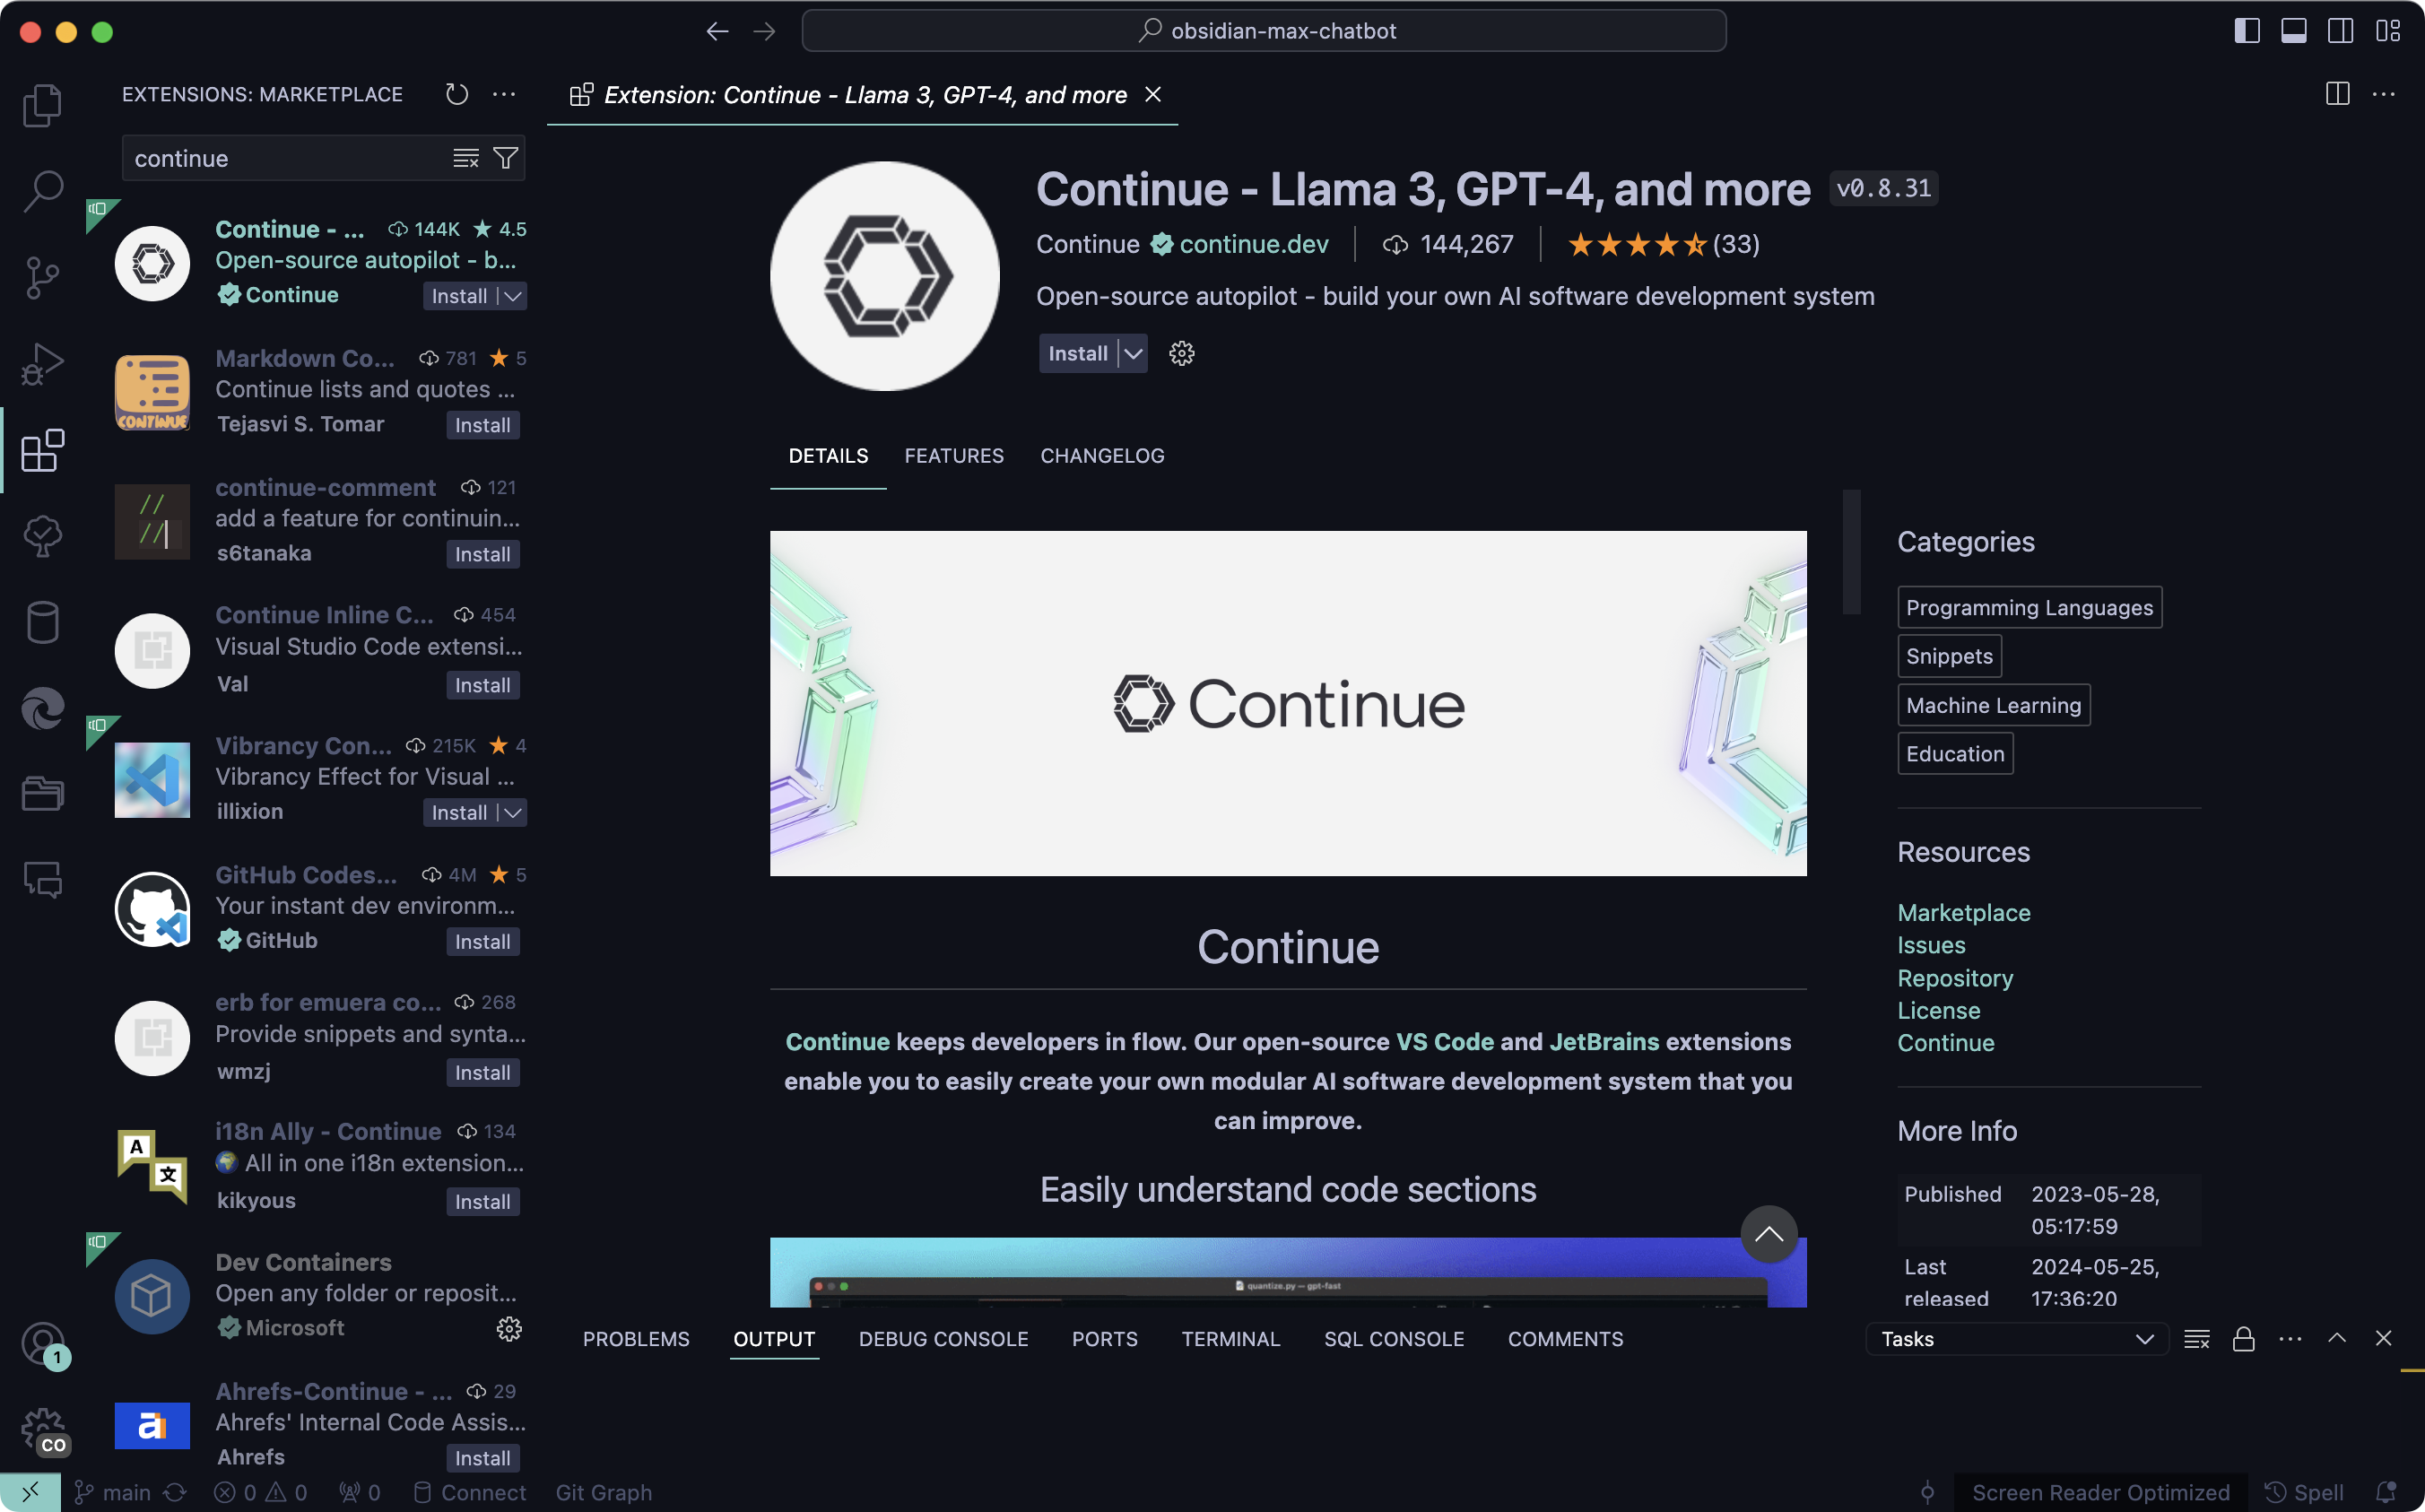Click the extensions filter funnel icon

pos(506,158)
